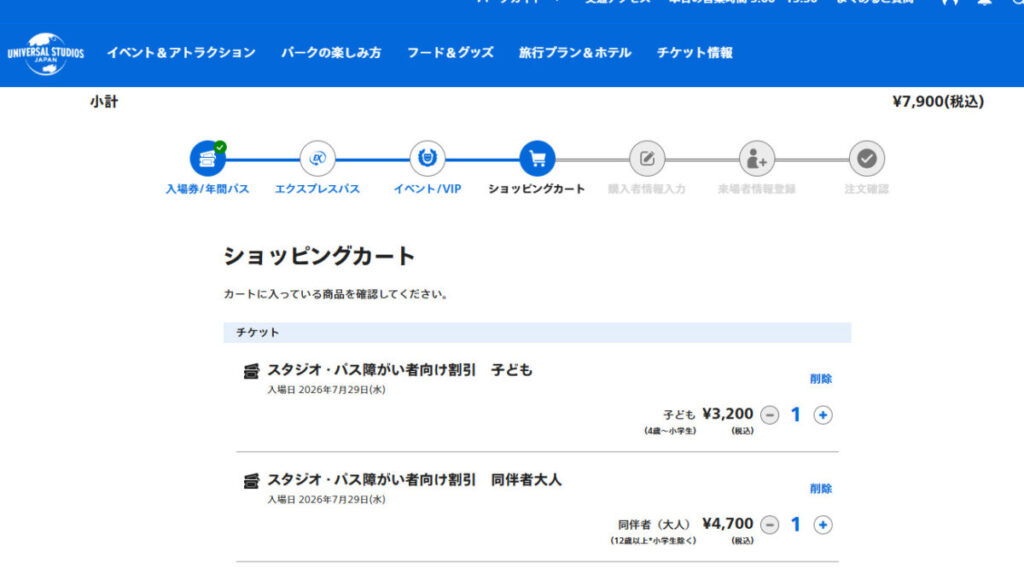Select the ショッピングカート step cart icon

pyautogui.click(x=537, y=158)
